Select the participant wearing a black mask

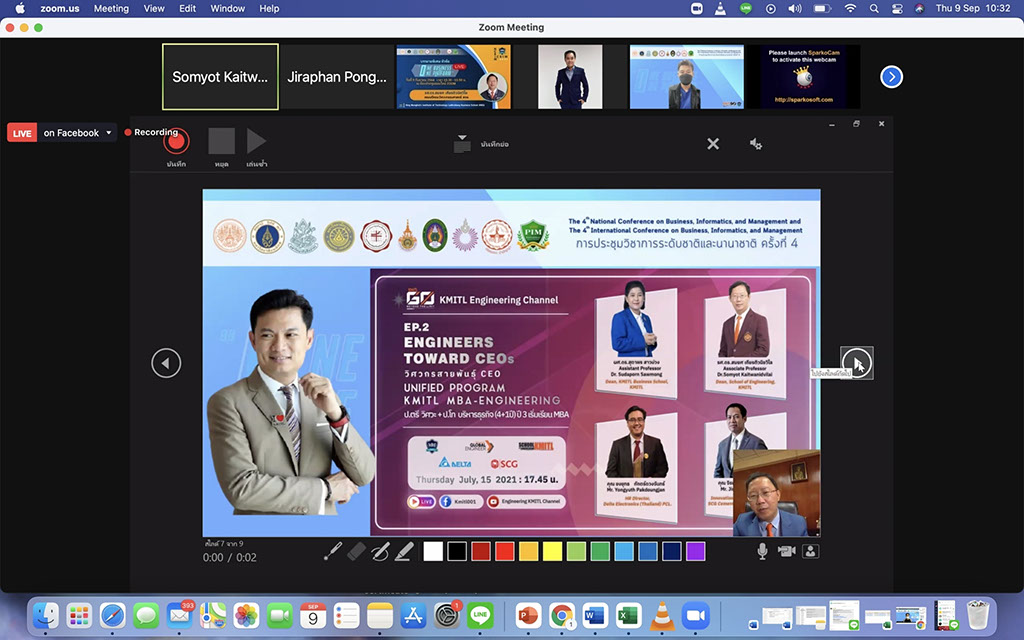(x=686, y=76)
